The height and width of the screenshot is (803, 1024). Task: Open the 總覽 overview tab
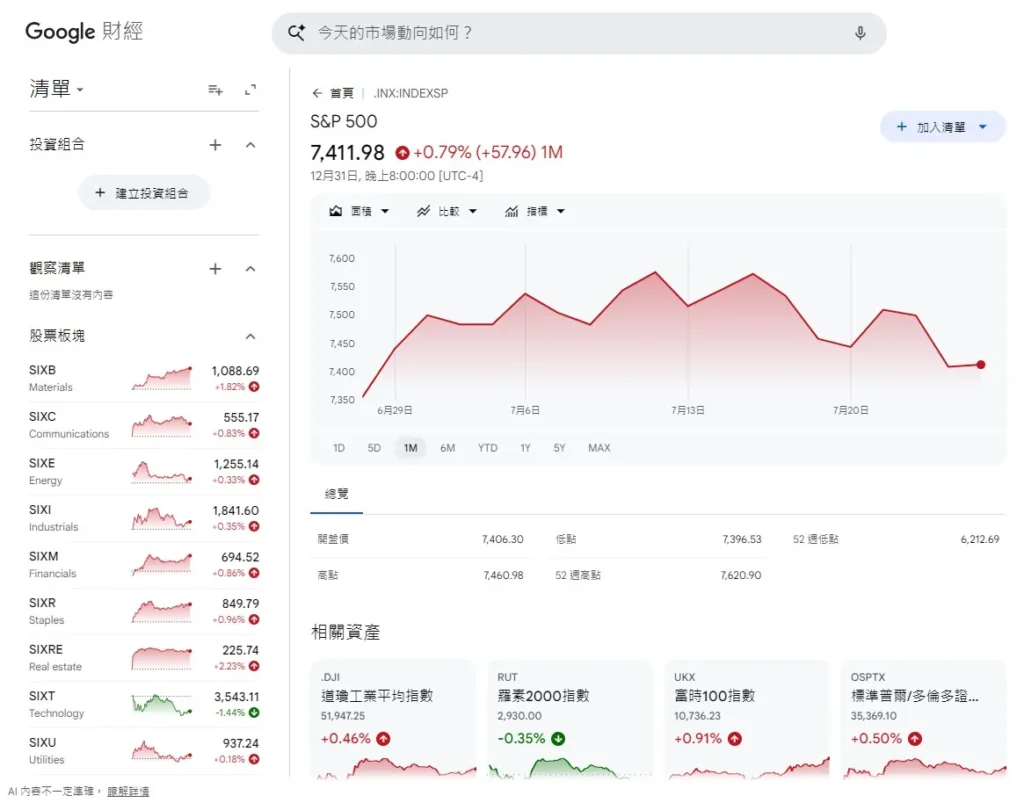(336, 494)
